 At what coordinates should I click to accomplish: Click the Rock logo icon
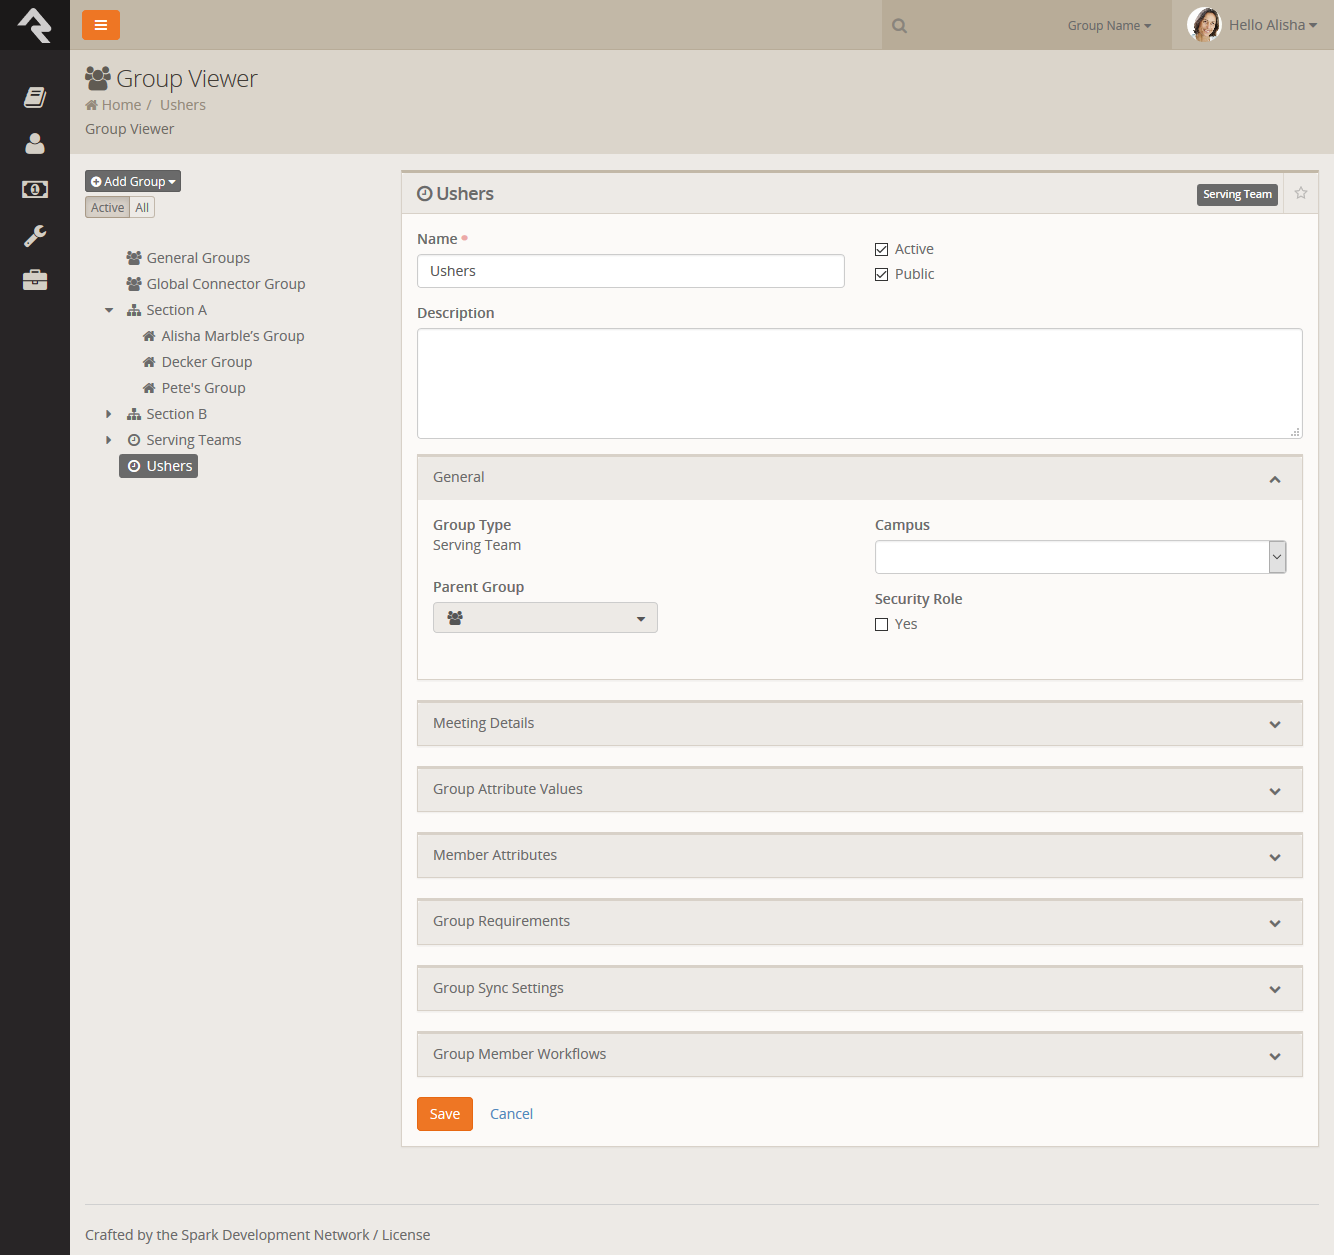click(35, 25)
